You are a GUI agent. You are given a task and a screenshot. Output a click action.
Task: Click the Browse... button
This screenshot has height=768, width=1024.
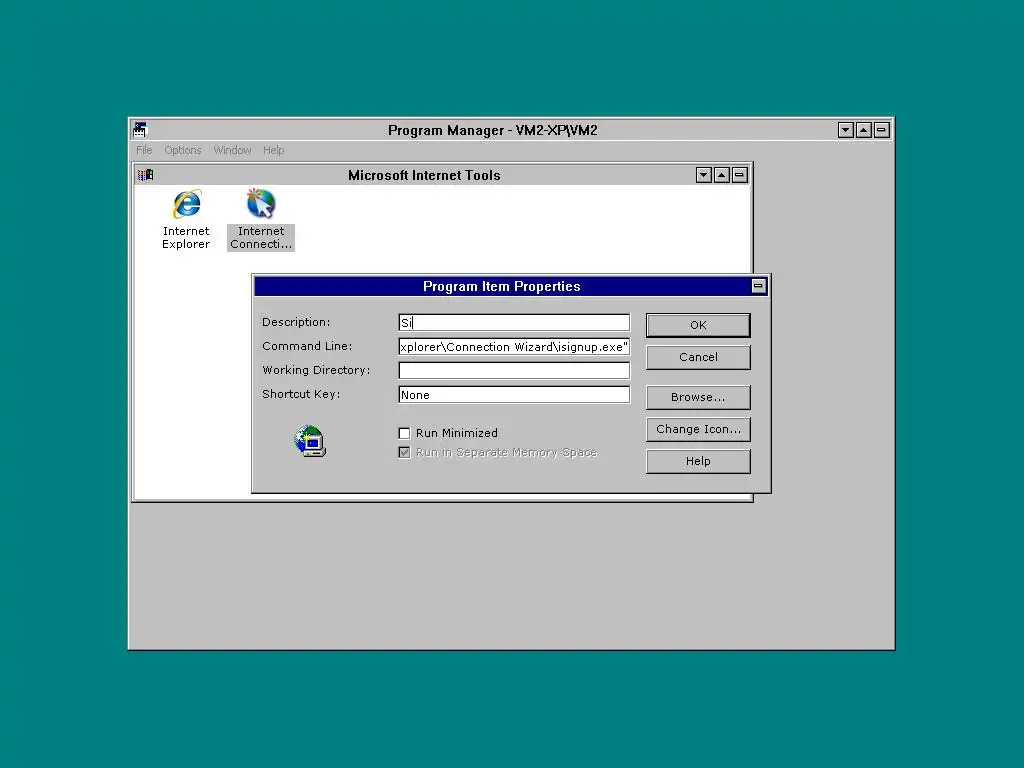pyautogui.click(x=698, y=397)
